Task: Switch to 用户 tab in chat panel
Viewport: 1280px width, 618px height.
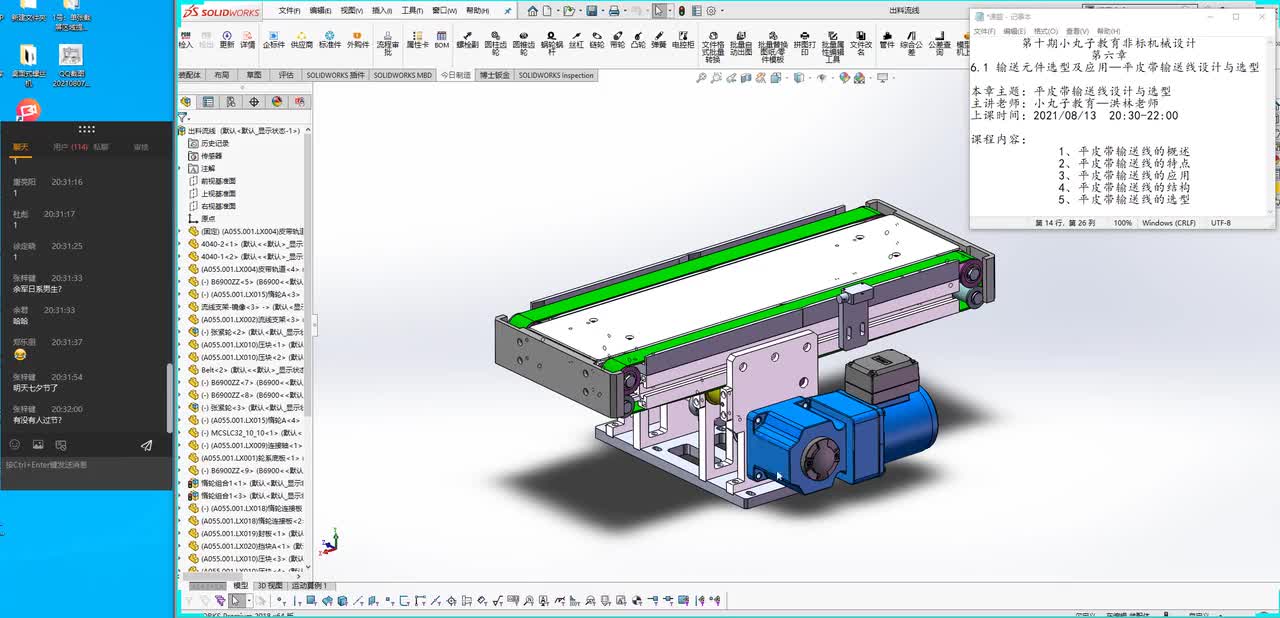Action: pyautogui.click(x=69, y=147)
